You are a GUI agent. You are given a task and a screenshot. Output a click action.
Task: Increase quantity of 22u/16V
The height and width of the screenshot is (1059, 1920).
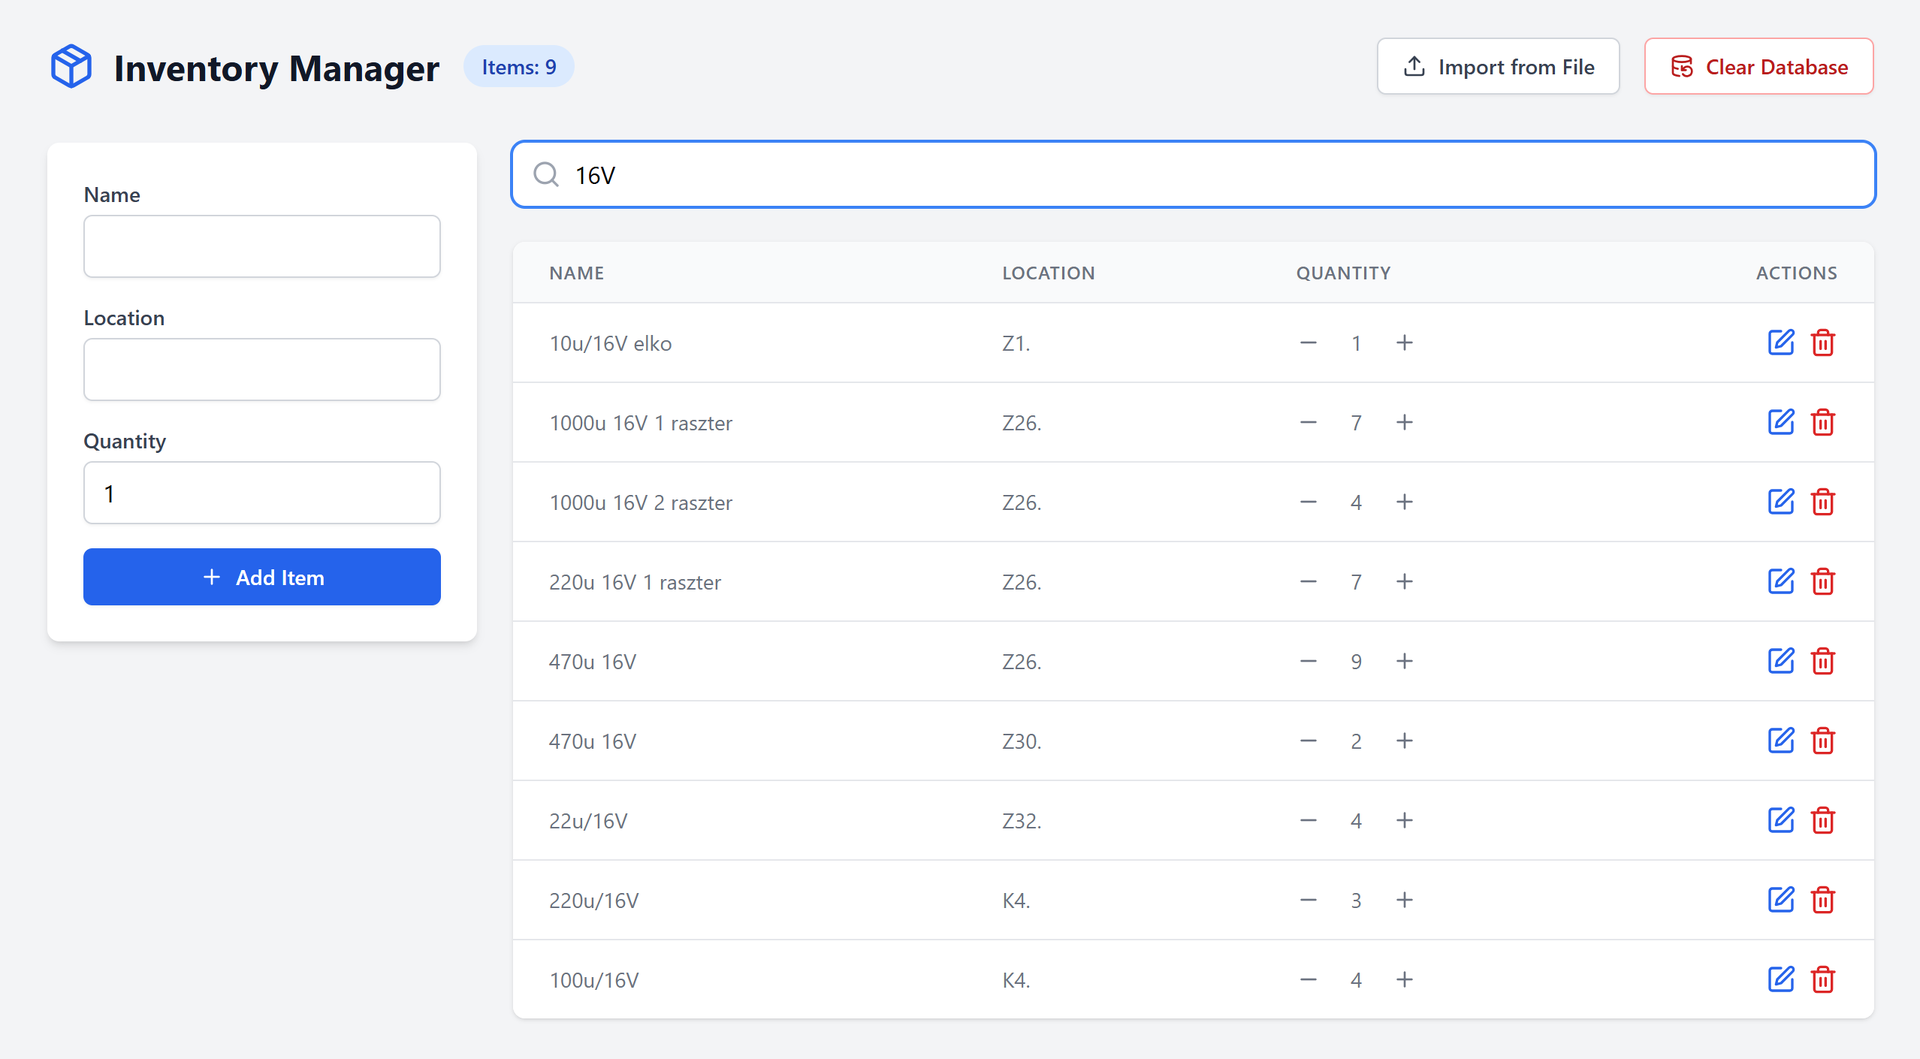[1404, 820]
